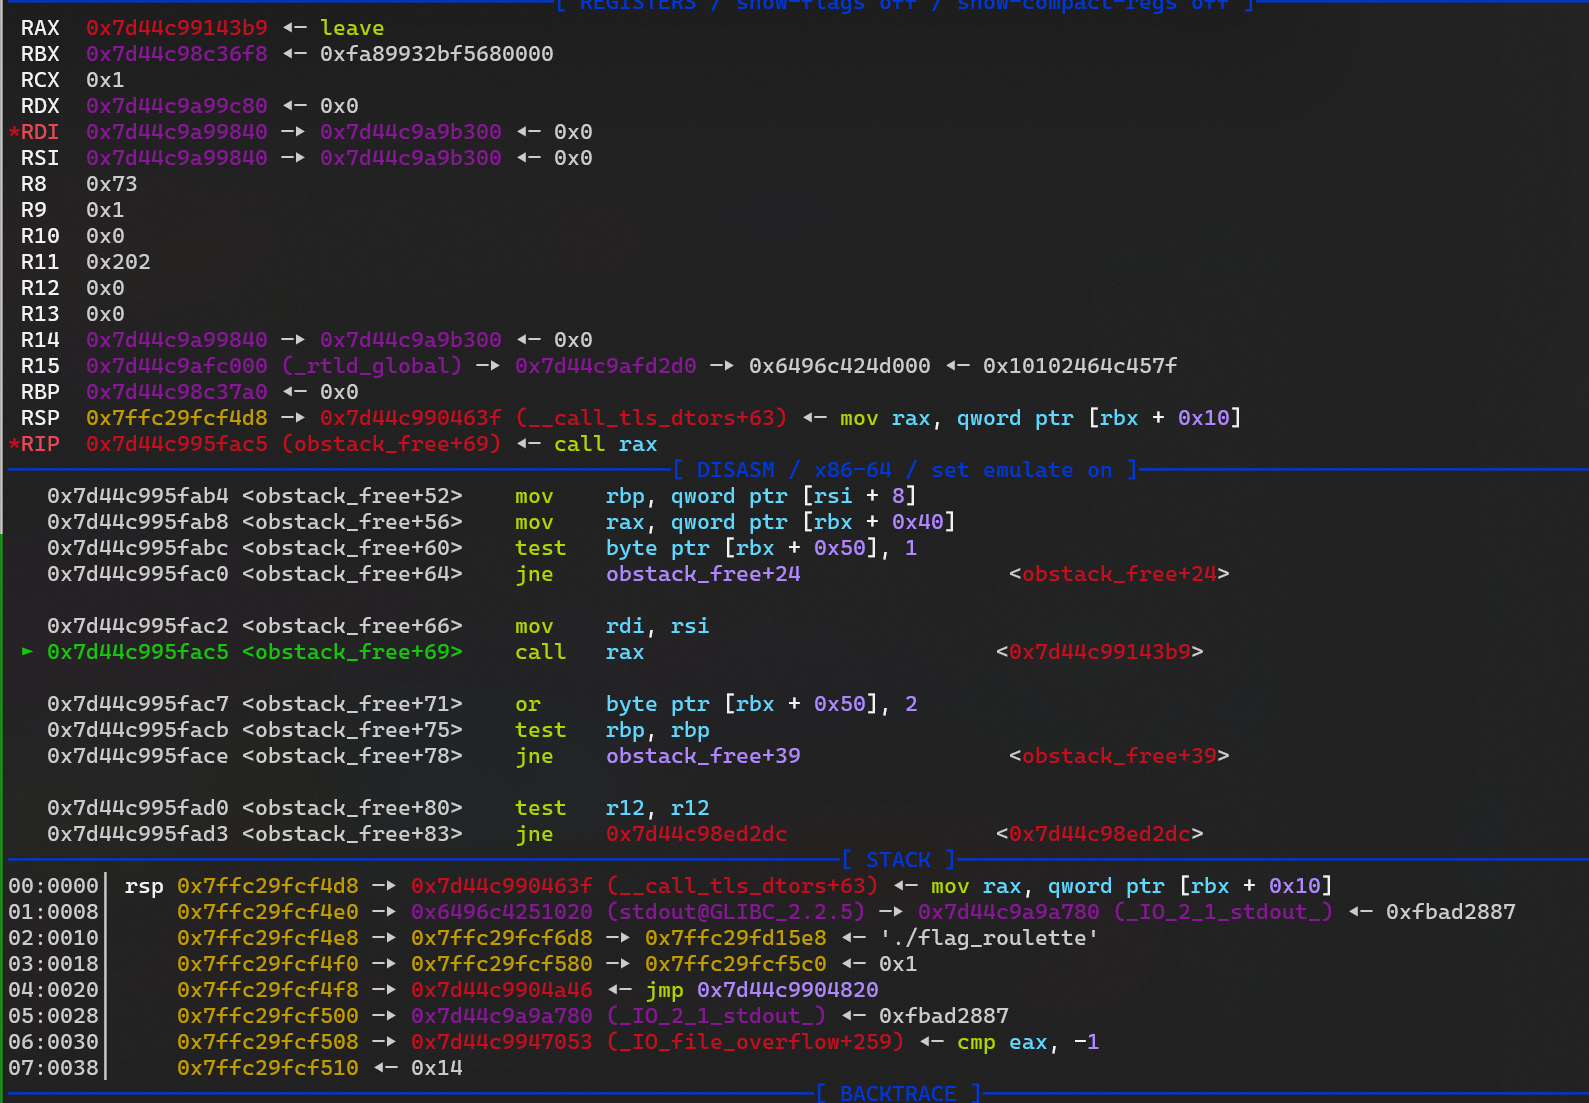Image resolution: width=1589 pixels, height=1103 pixels.
Task: Select the or byte ptr instruction at obstack_free+71
Action: tap(716, 704)
